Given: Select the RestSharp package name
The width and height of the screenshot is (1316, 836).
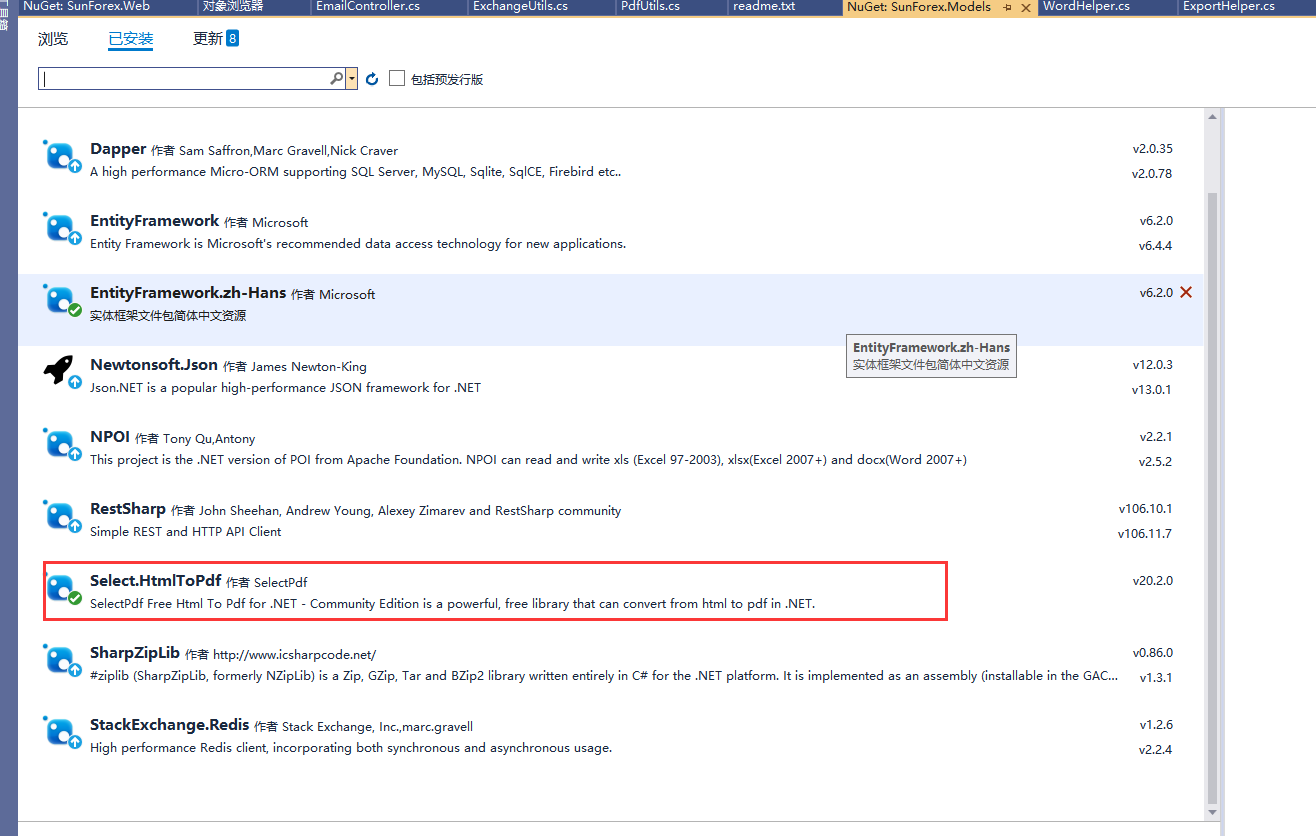Looking at the screenshot, I should 128,509.
